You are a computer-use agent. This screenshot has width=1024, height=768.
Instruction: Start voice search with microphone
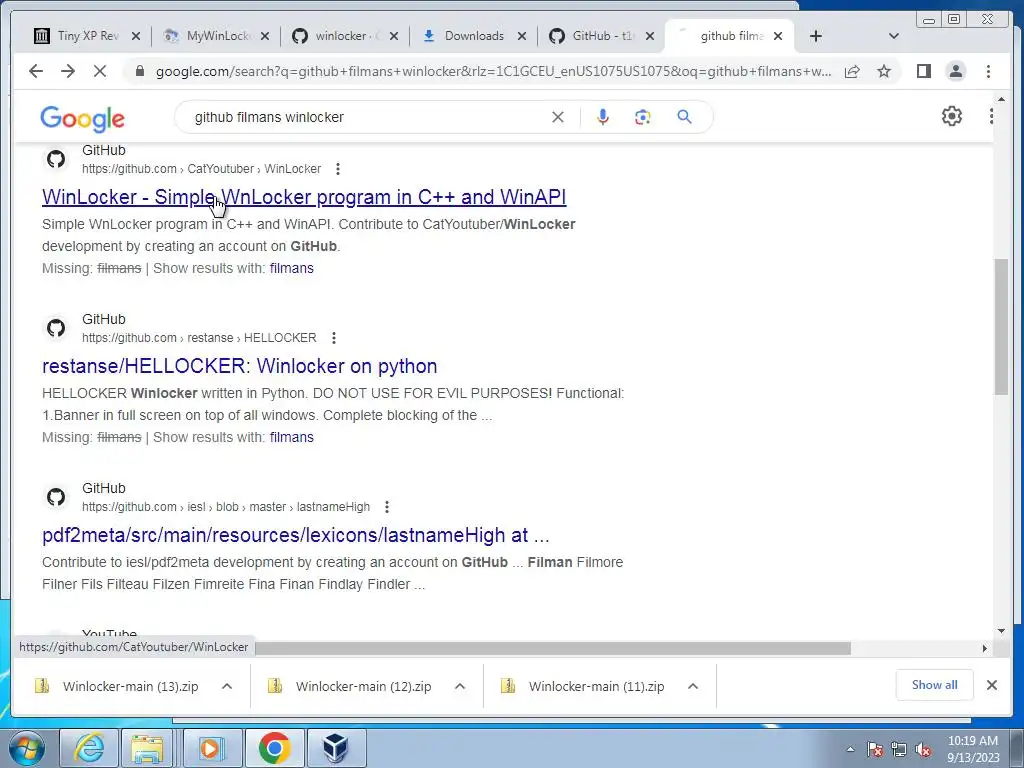603,117
